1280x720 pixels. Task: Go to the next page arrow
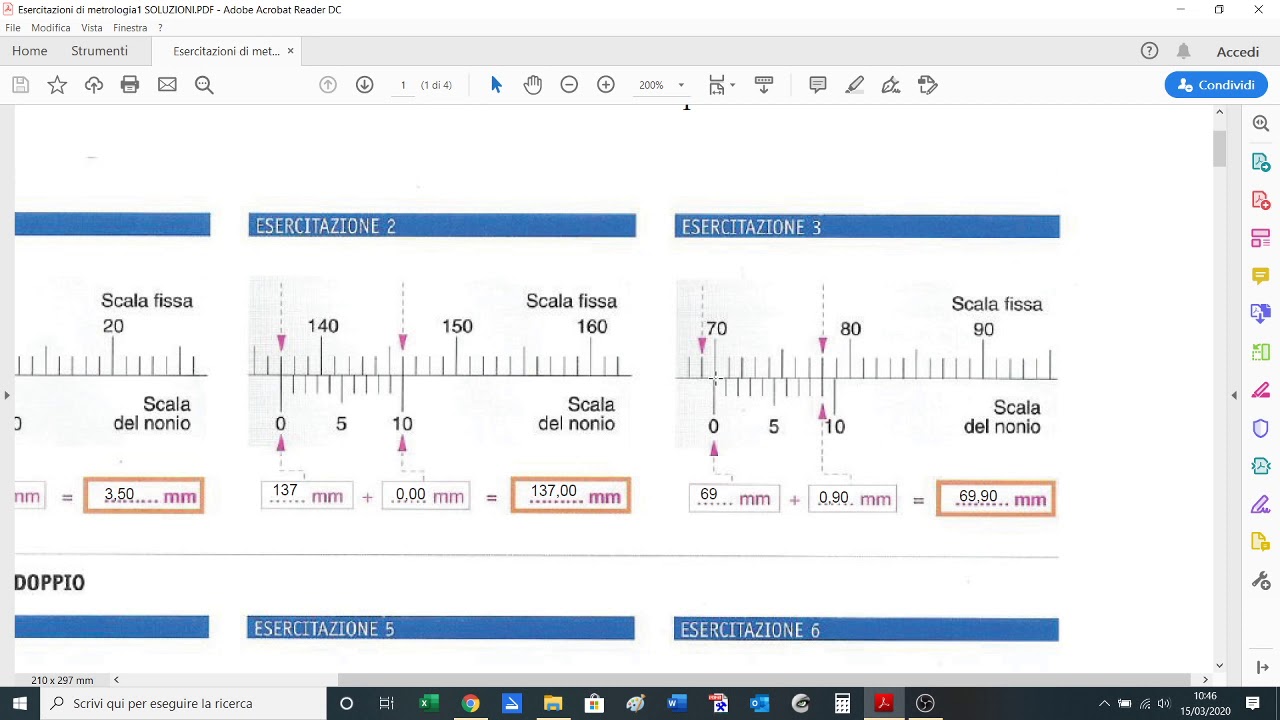tap(365, 85)
